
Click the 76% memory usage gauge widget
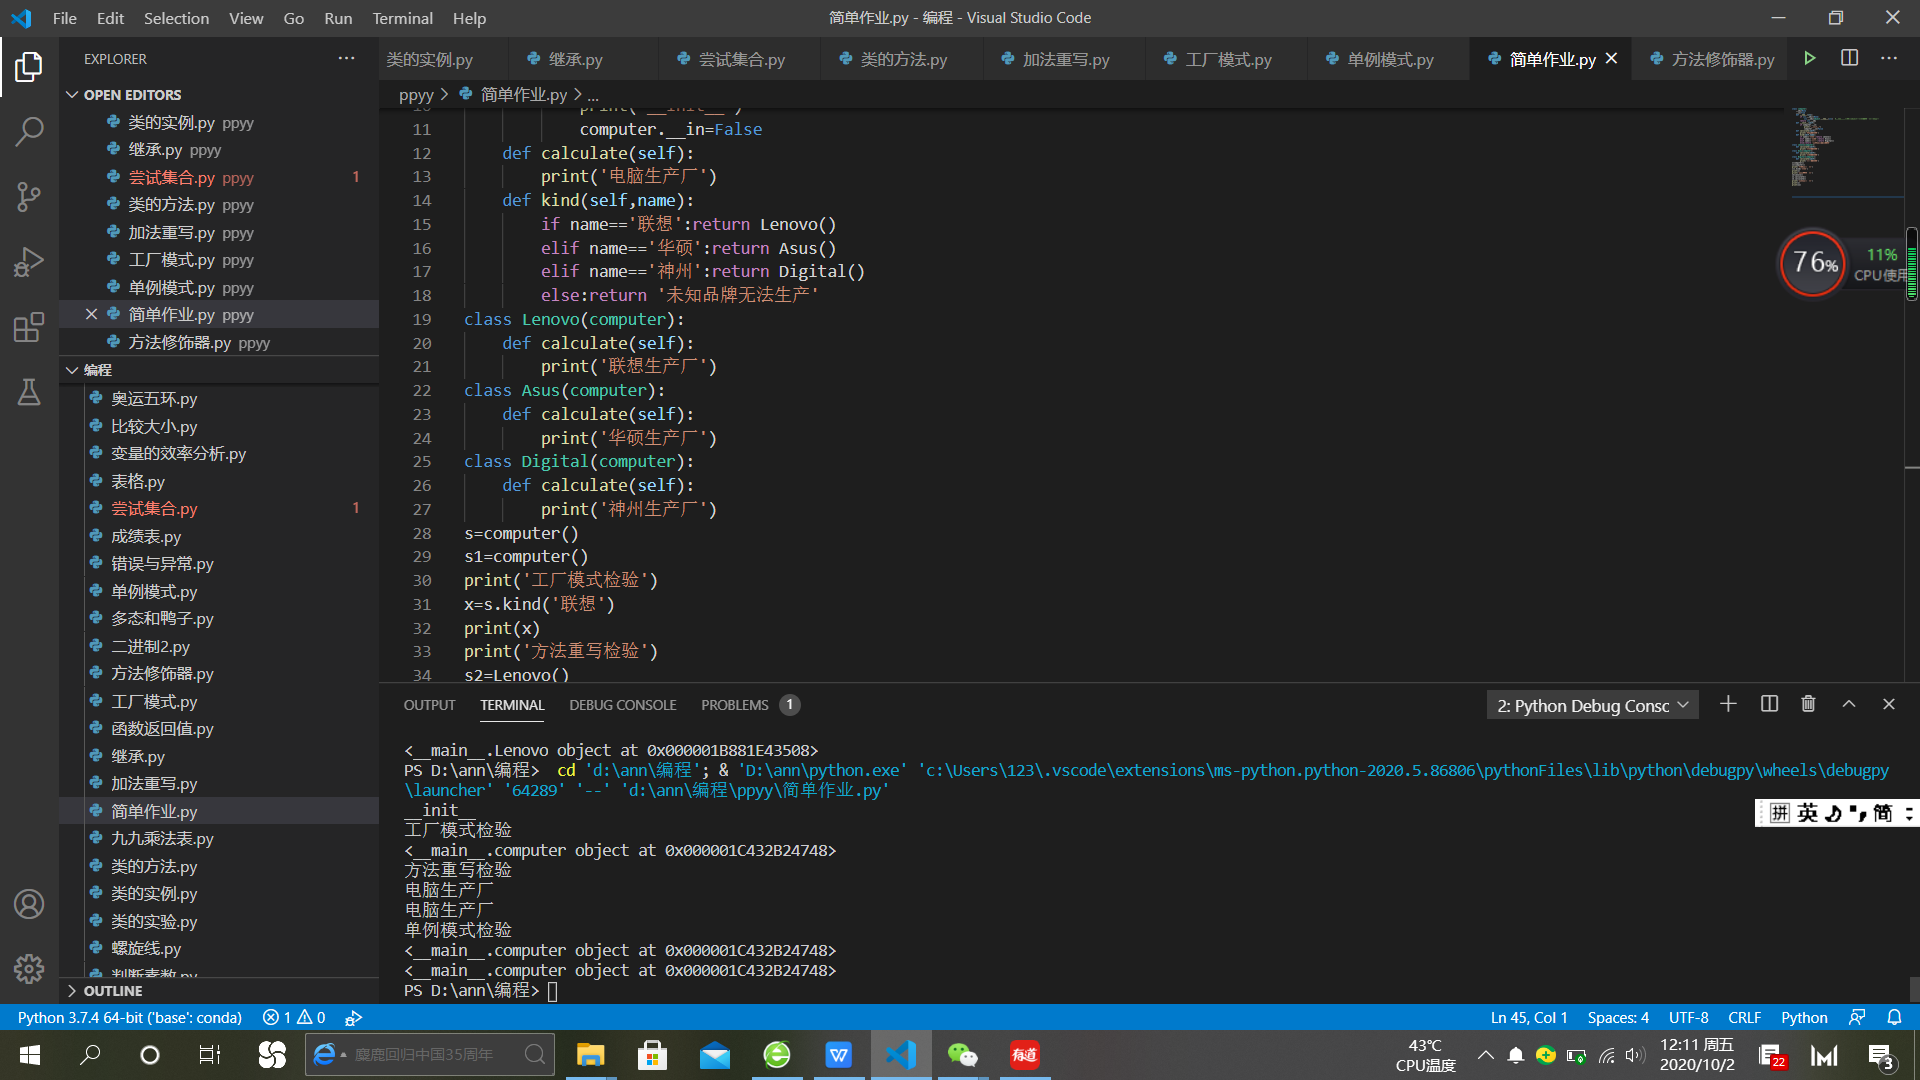[1812, 263]
